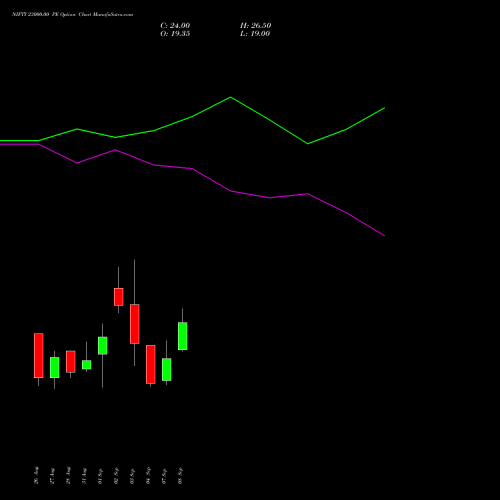Click the close value C: 24.00
The image size is (500, 500).
point(175,26)
